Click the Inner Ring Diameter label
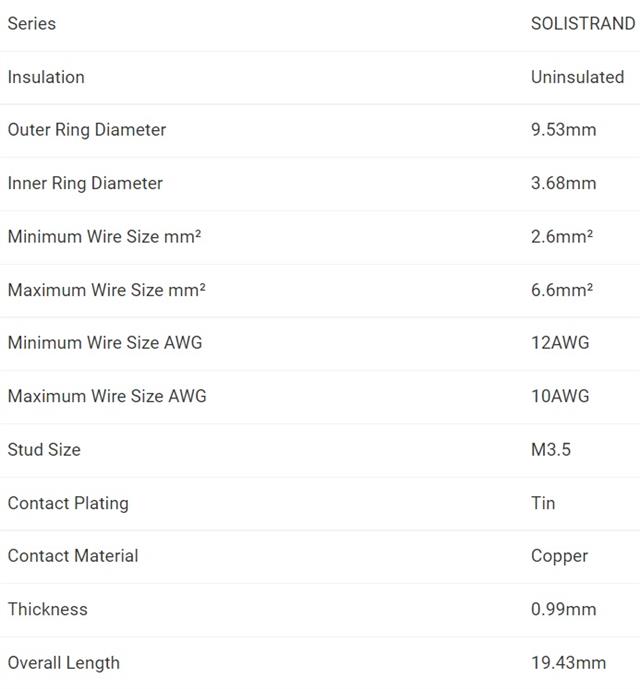Screen dimensions: 640x689 85,184
